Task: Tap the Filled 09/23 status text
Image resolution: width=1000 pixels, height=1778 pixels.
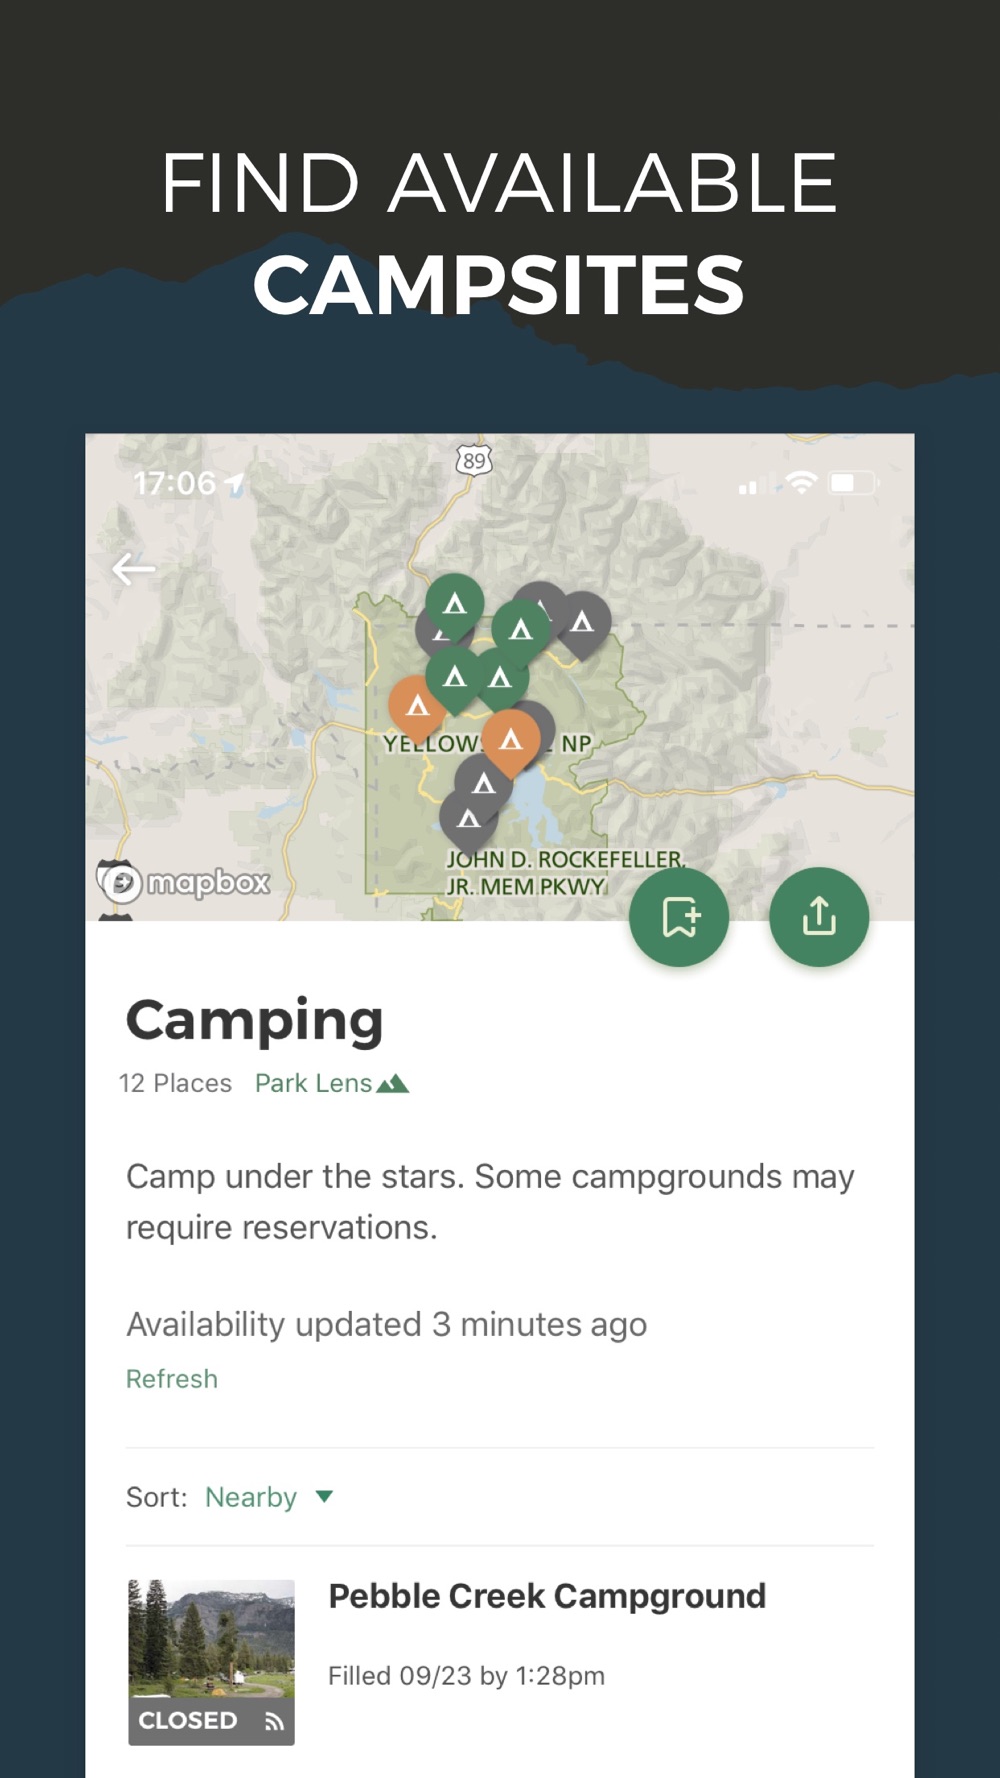Action: 466,1676
